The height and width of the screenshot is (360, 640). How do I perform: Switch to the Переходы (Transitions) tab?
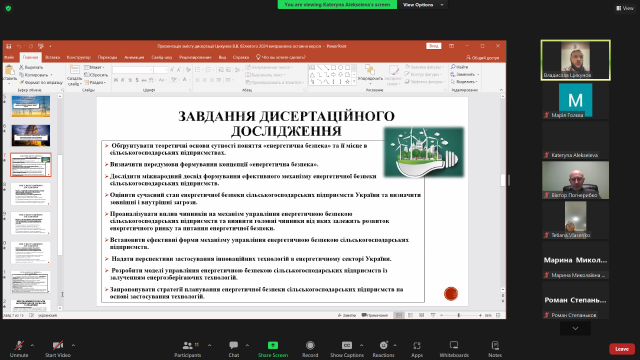[107, 58]
